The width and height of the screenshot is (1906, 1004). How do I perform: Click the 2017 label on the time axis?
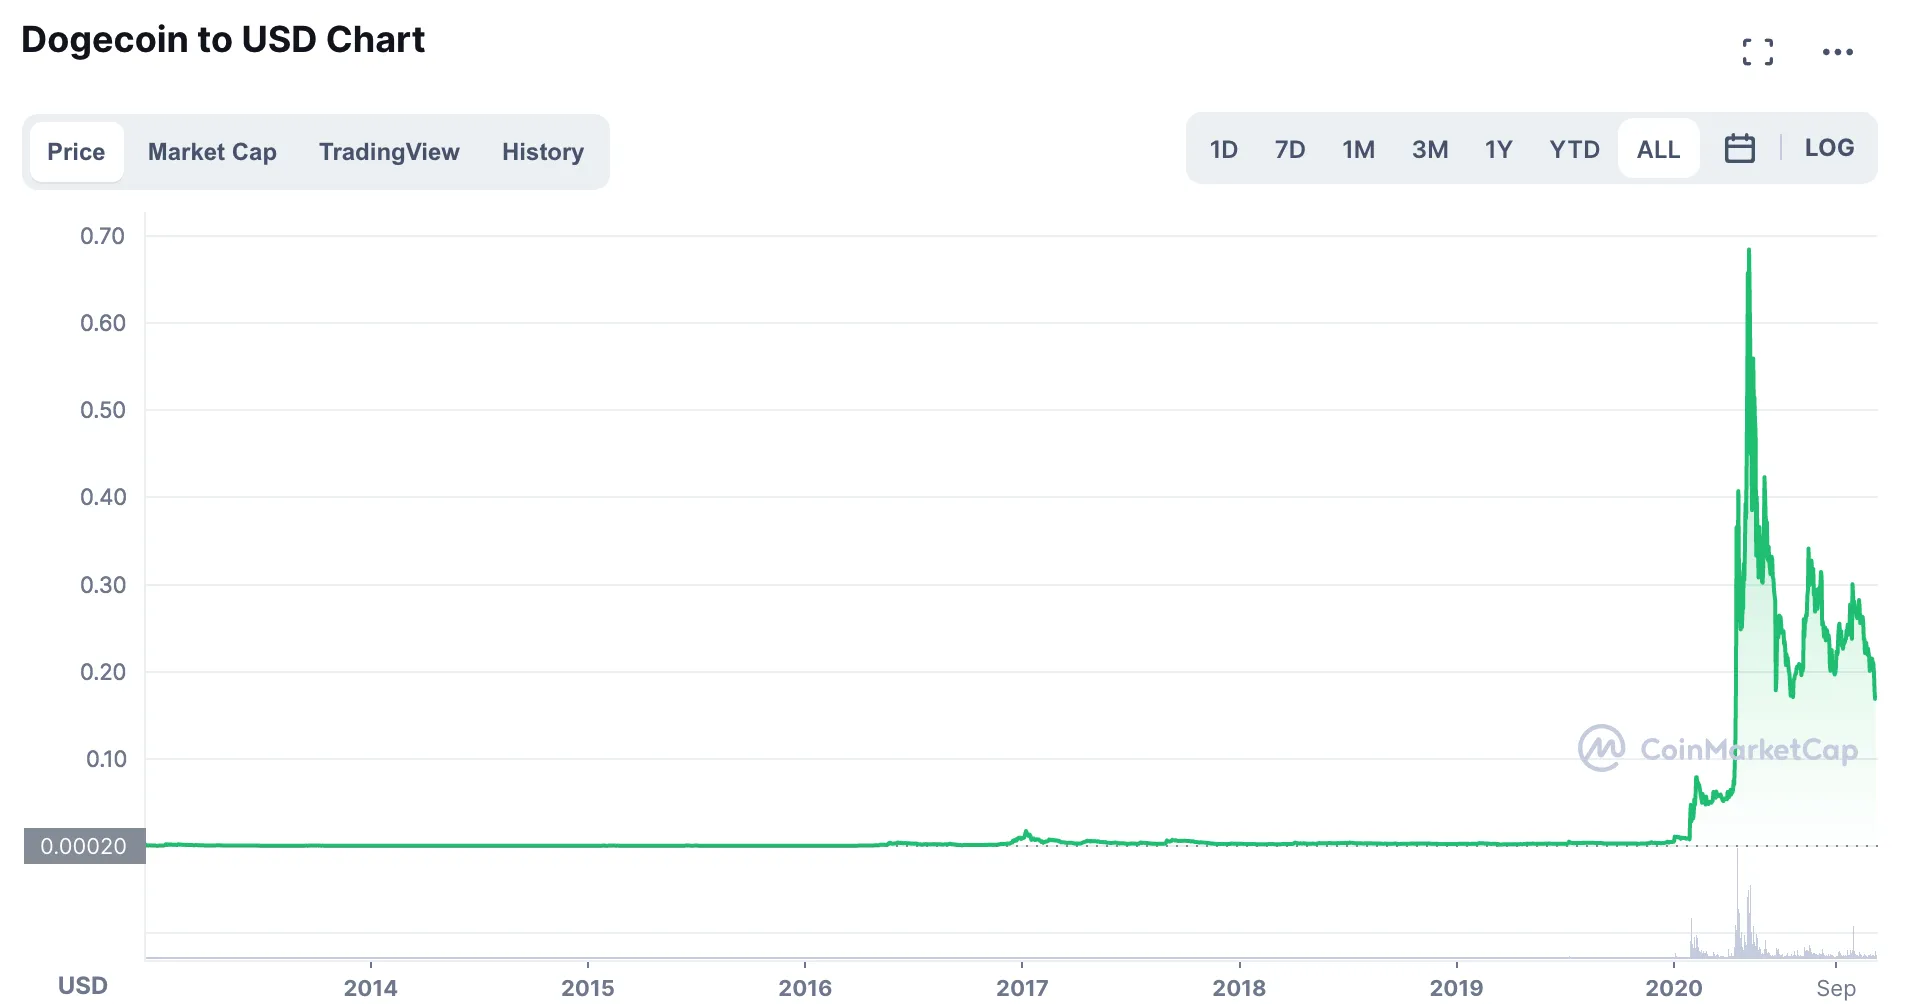click(x=1022, y=988)
